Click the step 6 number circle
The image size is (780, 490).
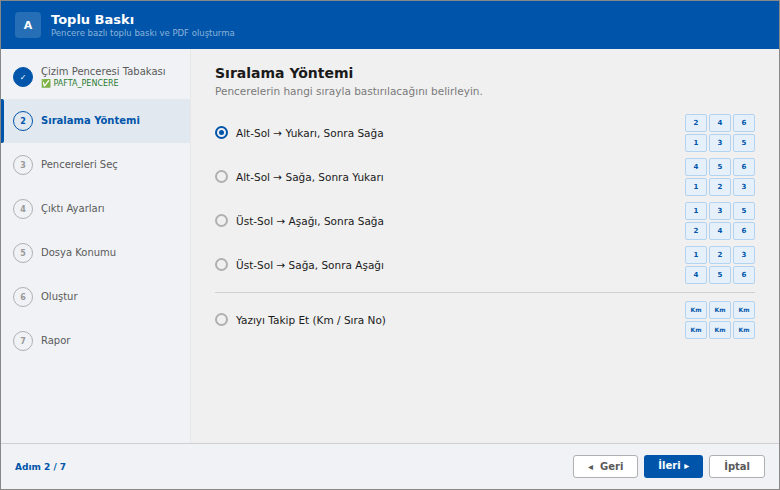23,297
